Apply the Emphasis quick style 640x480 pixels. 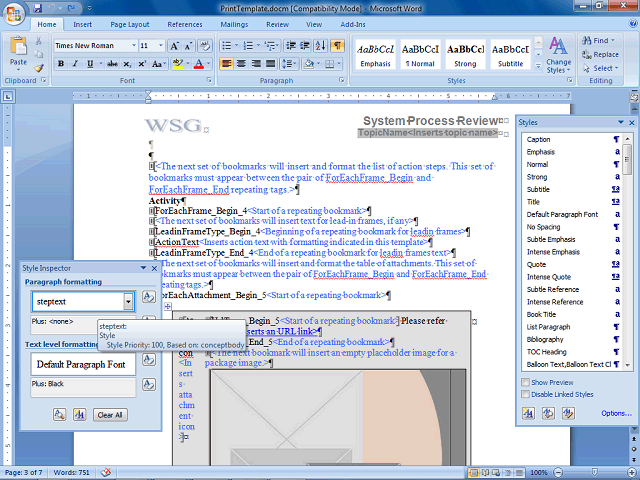[376, 55]
